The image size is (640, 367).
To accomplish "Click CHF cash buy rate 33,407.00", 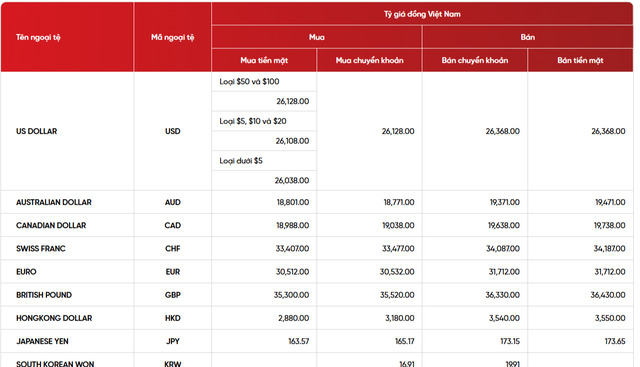I will 292,249.
